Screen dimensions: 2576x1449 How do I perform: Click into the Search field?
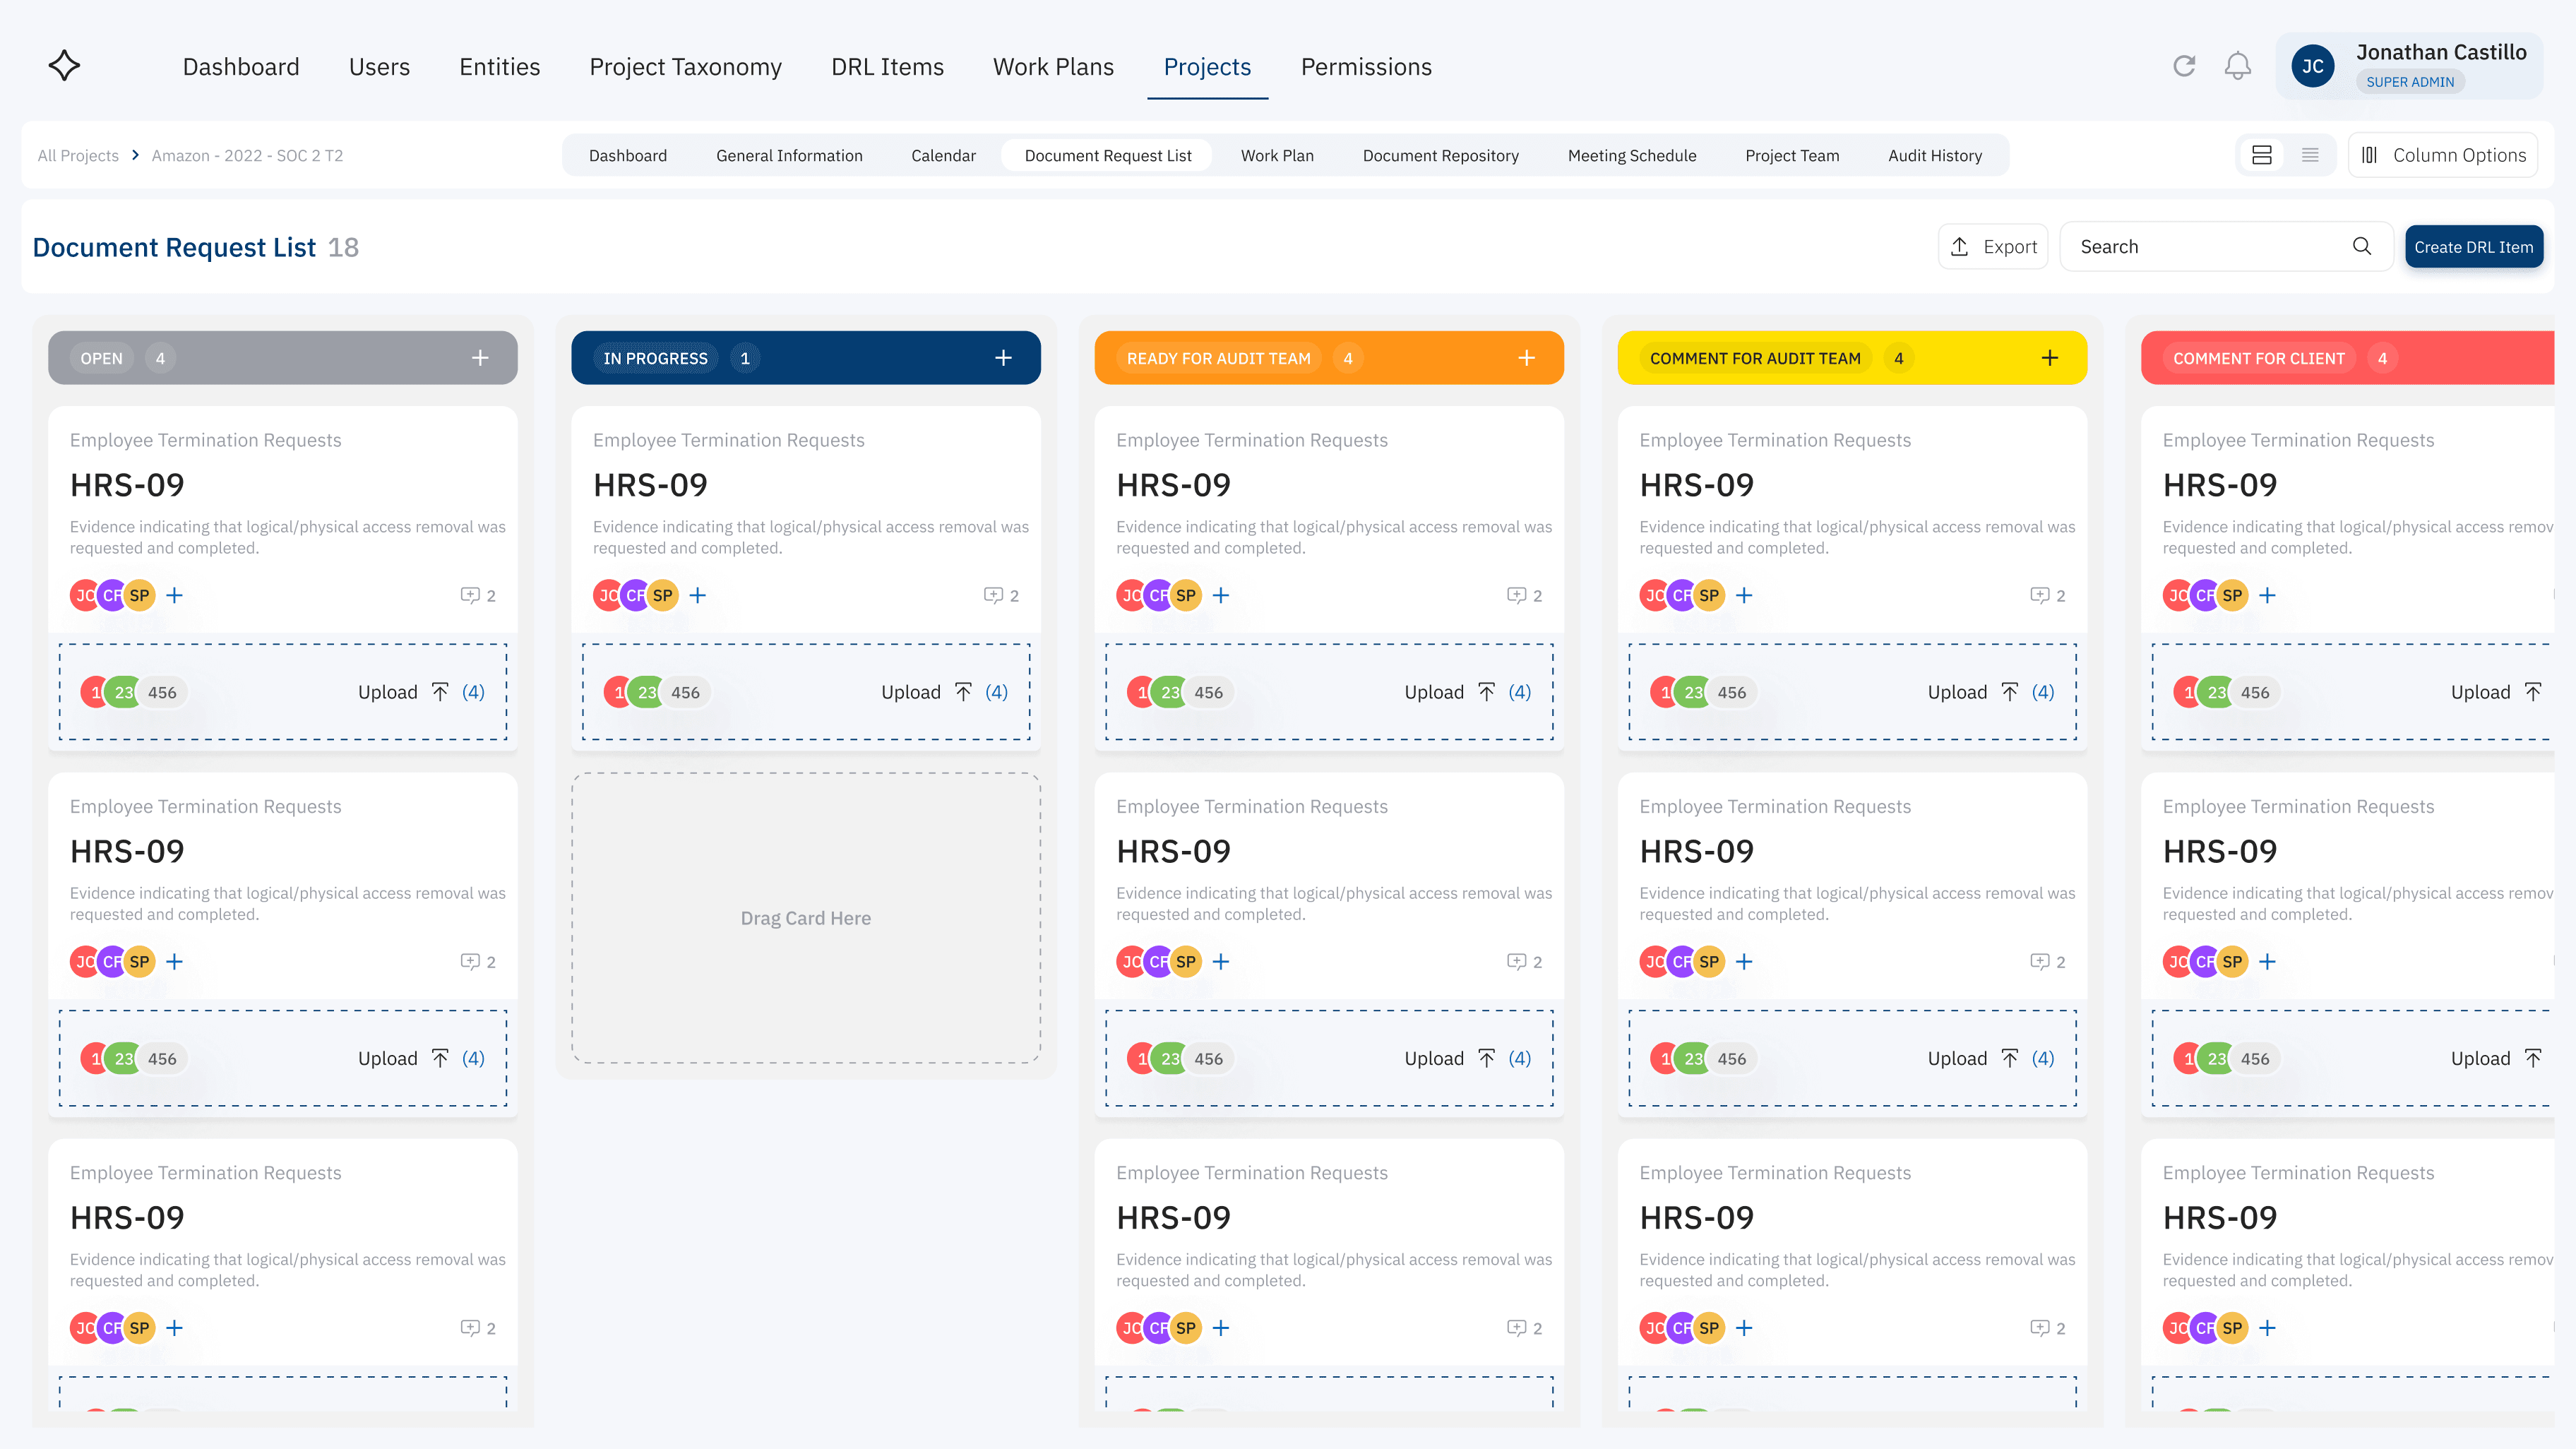pos(2200,247)
